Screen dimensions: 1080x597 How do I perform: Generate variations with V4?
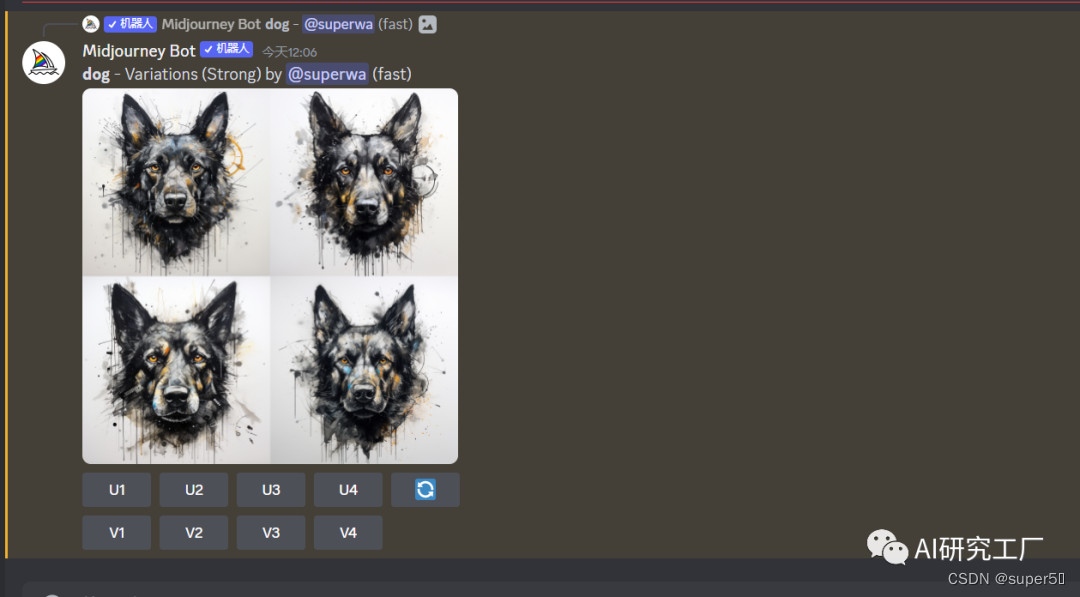[348, 532]
